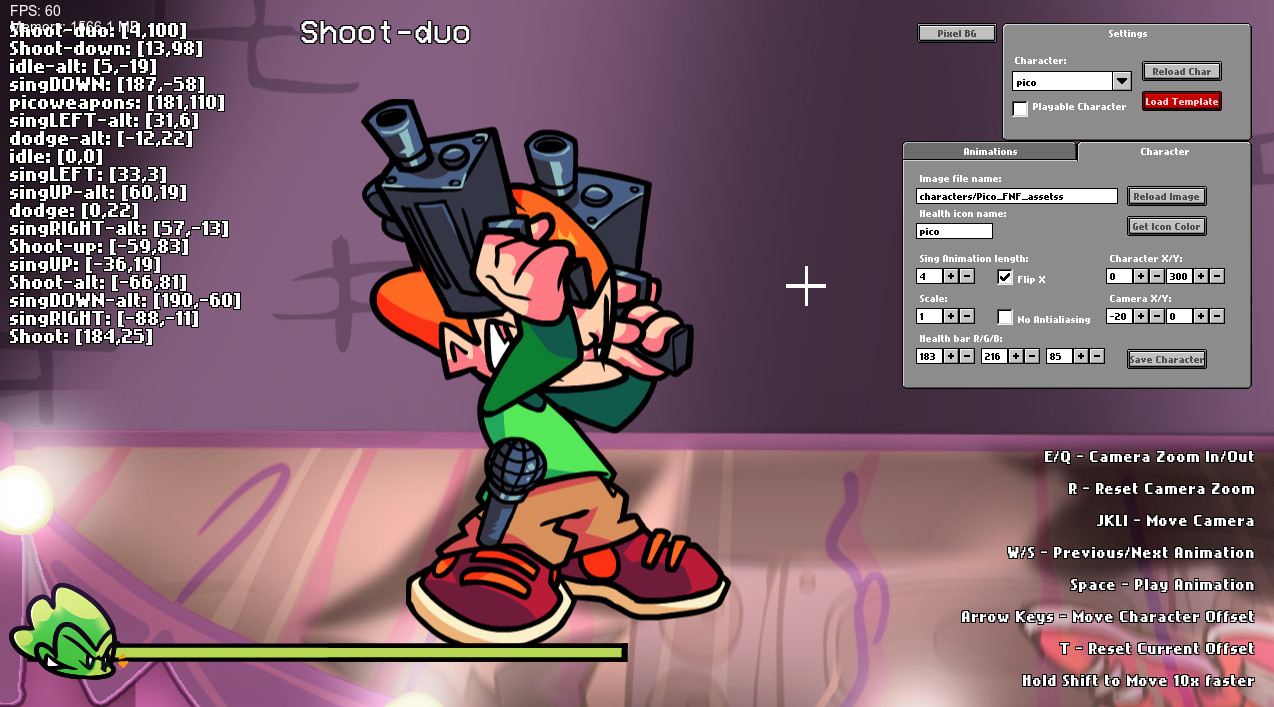Decrease Character Y with minus button
Image resolution: width=1274 pixels, height=707 pixels.
[x=1217, y=276]
